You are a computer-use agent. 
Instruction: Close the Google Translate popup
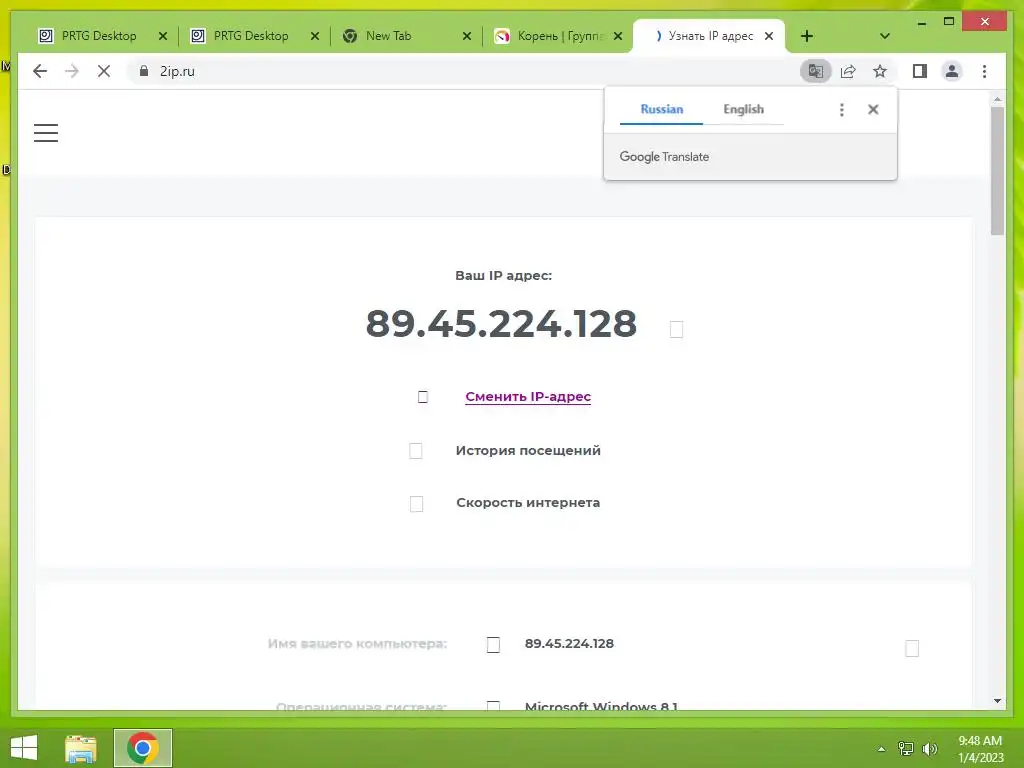pyautogui.click(x=873, y=110)
